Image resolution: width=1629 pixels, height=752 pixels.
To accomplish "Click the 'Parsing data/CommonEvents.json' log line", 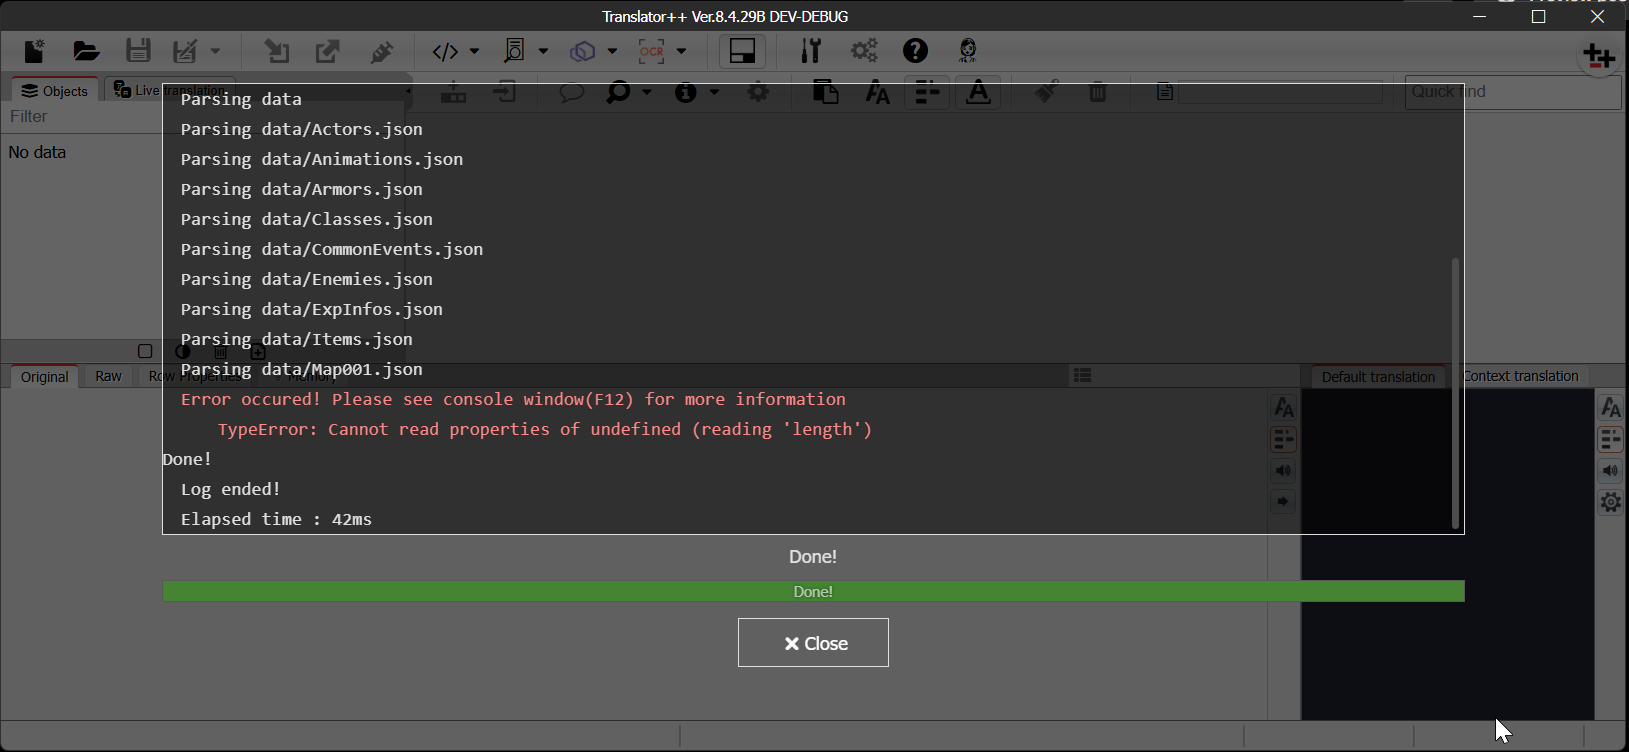I will (x=332, y=250).
